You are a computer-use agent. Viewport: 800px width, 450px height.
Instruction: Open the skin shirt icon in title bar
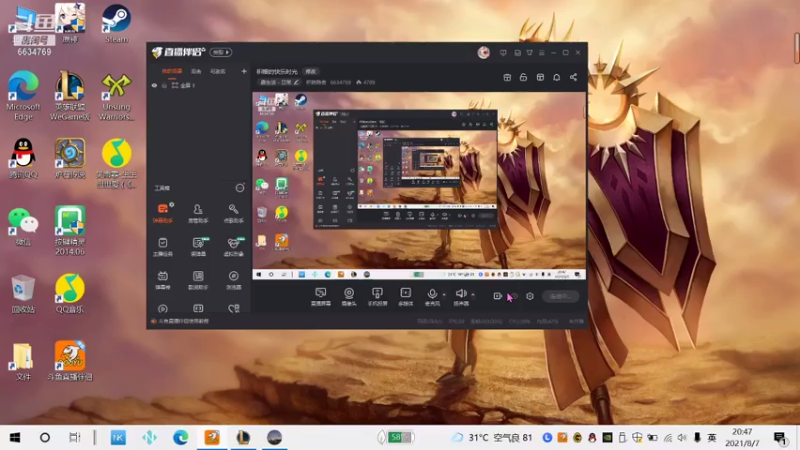tap(530, 53)
